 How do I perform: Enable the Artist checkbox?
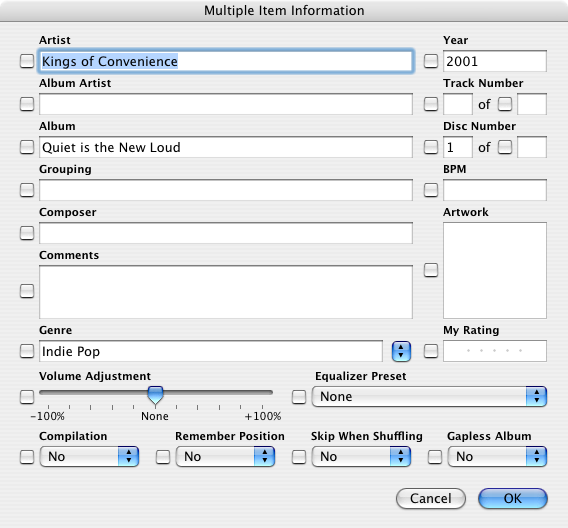click(x=27, y=61)
